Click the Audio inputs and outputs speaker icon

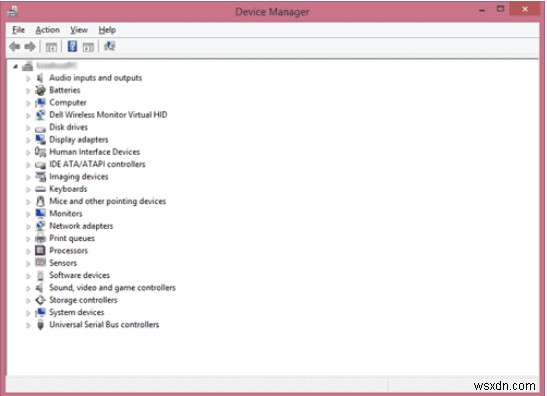40,78
